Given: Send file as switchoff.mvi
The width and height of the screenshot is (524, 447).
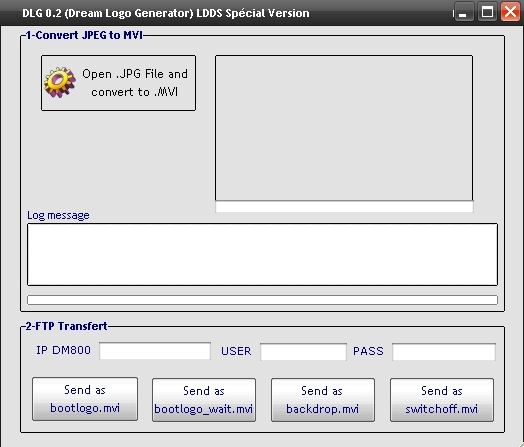Looking at the screenshot, I should (442, 400).
